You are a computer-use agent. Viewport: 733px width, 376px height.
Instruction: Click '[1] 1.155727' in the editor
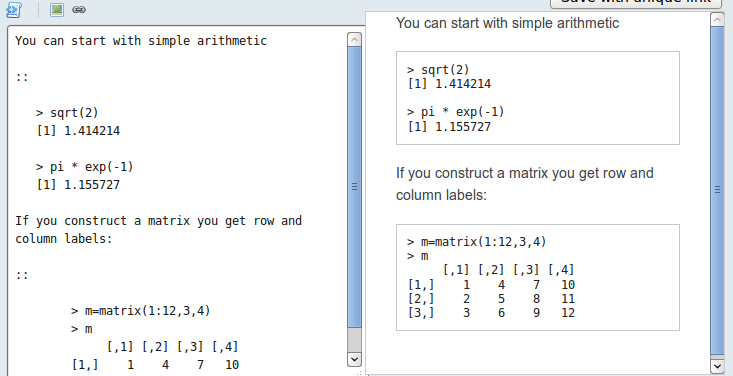(x=78, y=185)
